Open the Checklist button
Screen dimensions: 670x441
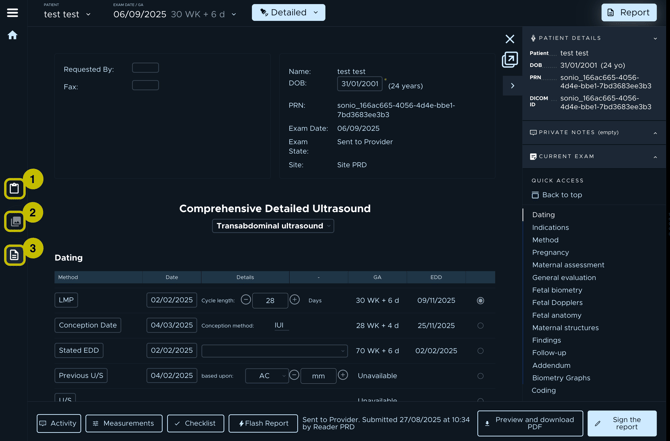pos(195,423)
